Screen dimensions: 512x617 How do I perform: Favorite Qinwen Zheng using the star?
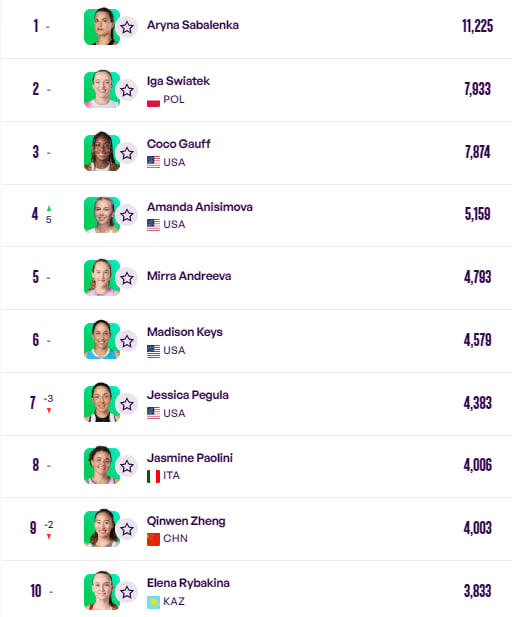(x=127, y=530)
